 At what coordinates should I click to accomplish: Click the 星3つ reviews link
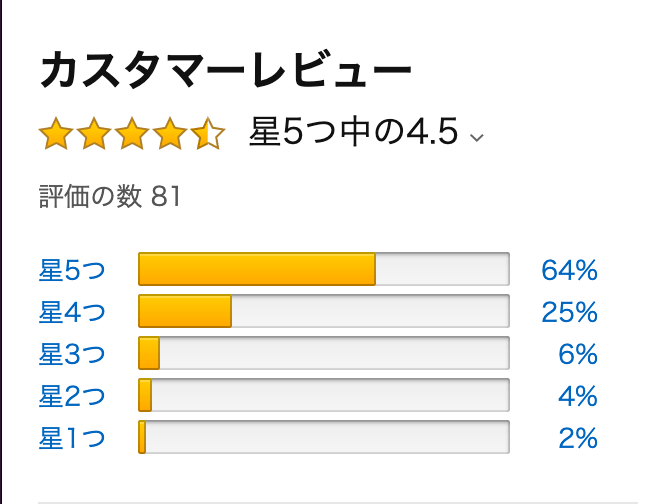72,354
